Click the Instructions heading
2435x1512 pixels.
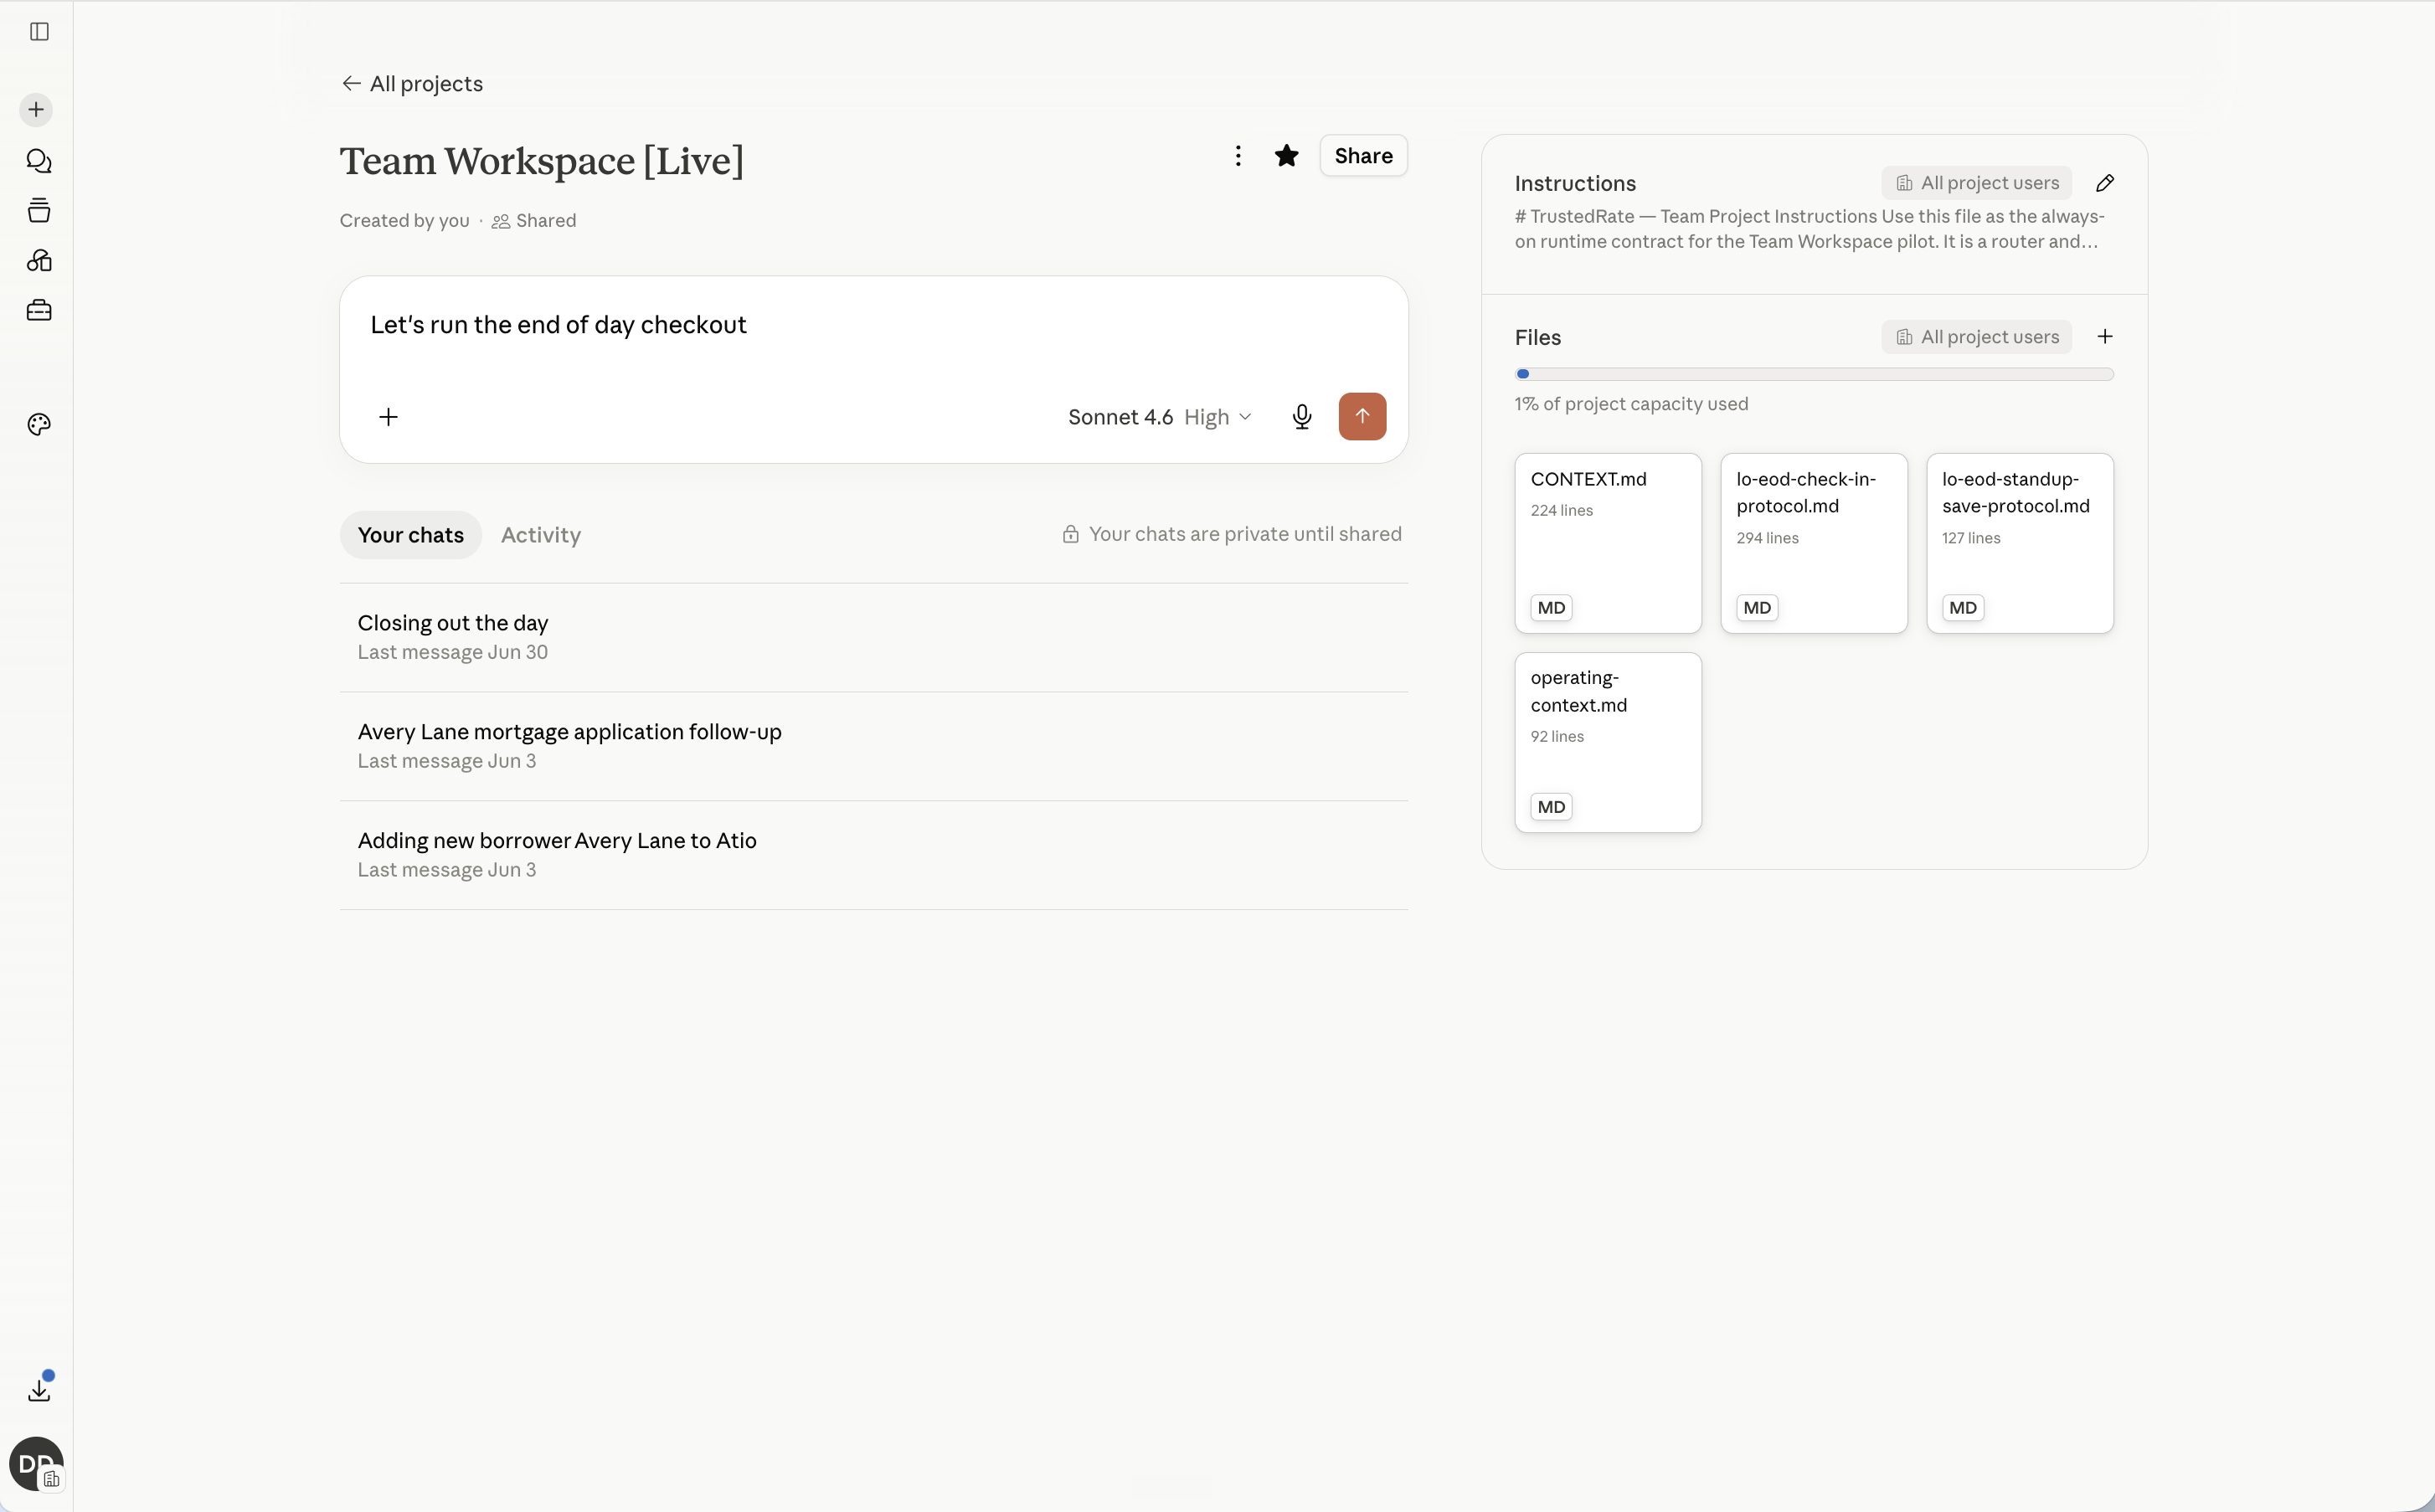pos(1575,184)
